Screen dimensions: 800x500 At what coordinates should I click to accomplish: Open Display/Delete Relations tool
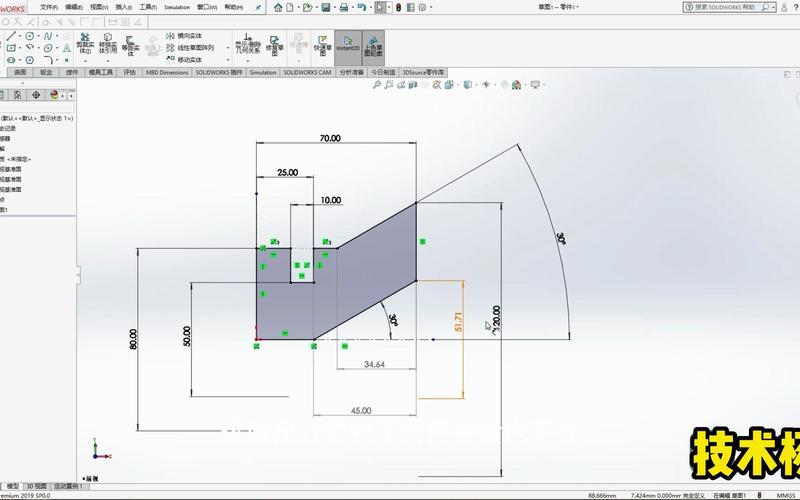tap(247, 44)
